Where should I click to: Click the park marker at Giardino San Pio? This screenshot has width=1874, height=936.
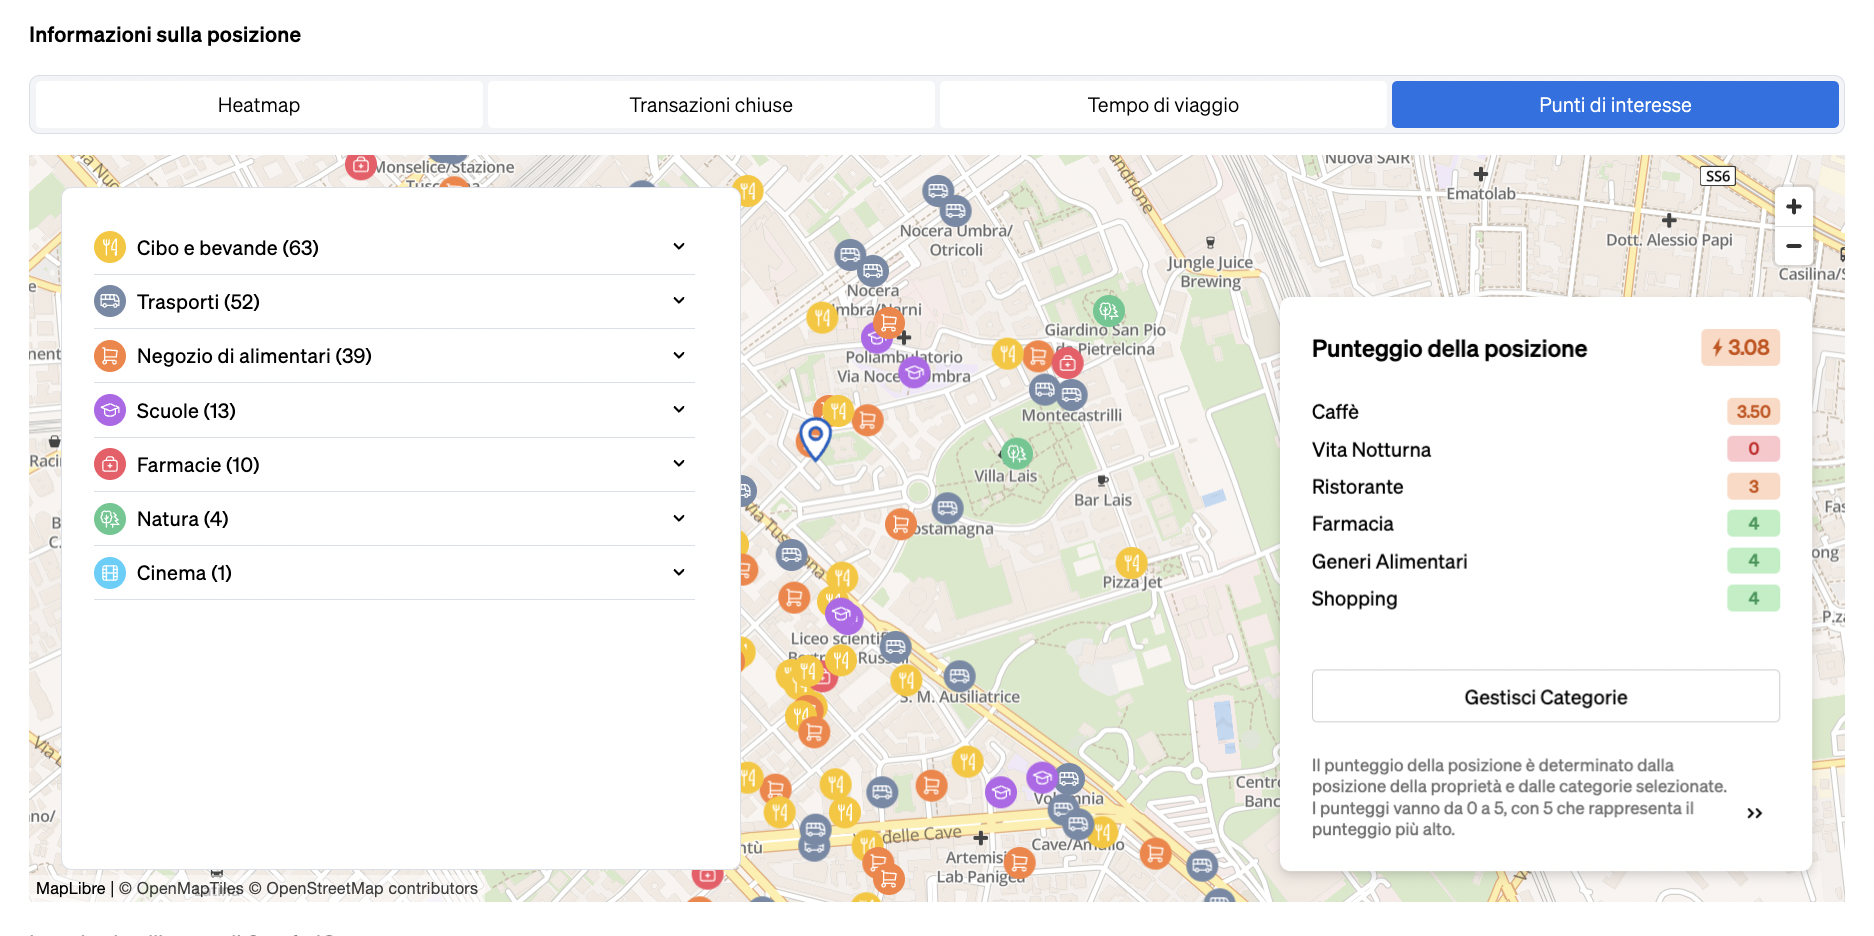click(x=1108, y=311)
